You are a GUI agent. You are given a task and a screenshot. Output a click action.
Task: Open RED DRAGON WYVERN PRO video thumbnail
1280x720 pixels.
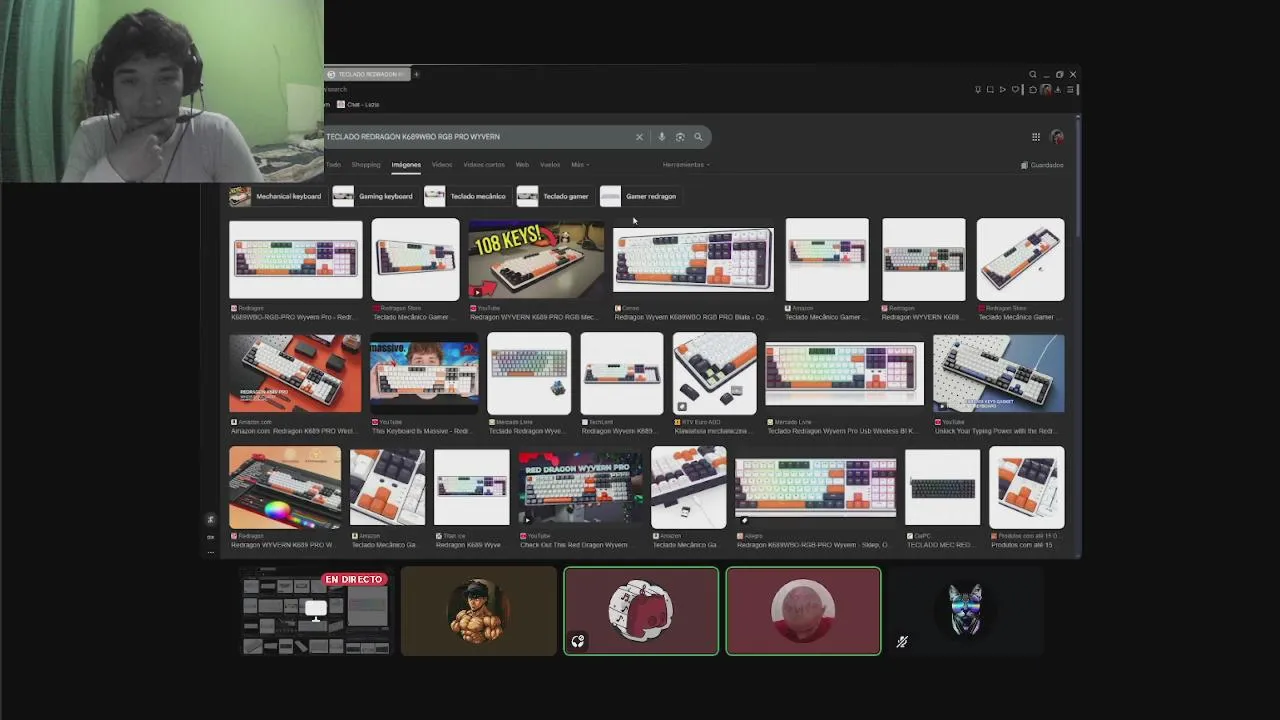click(581, 488)
